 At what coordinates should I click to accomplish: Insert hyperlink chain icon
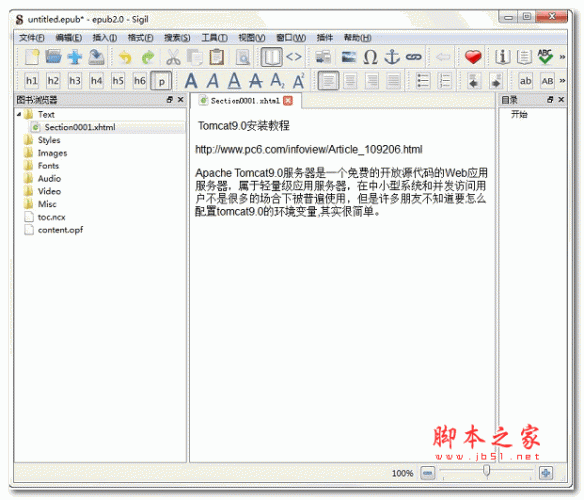coord(413,57)
